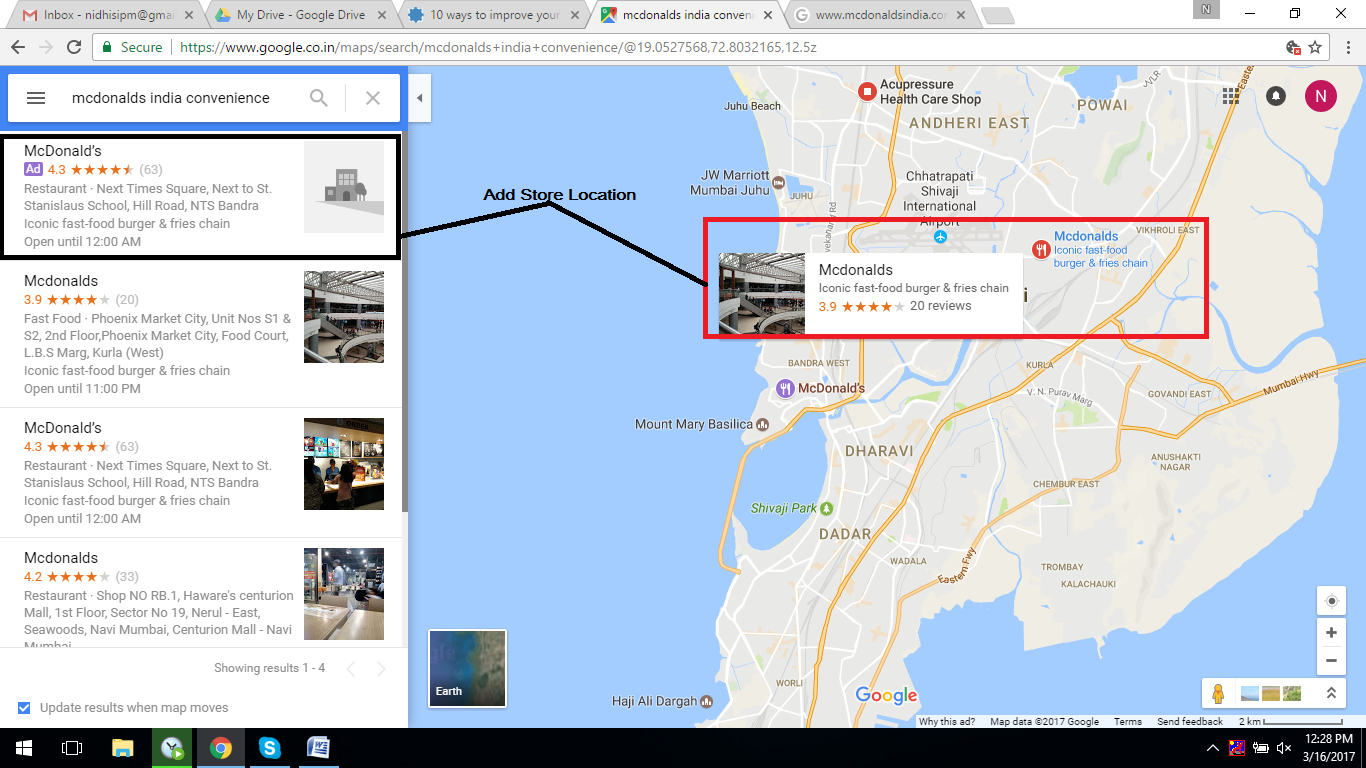Click the Shivaji Park marker
The height and width of the screenshot is (768, 1366).
tap(826, 508)
